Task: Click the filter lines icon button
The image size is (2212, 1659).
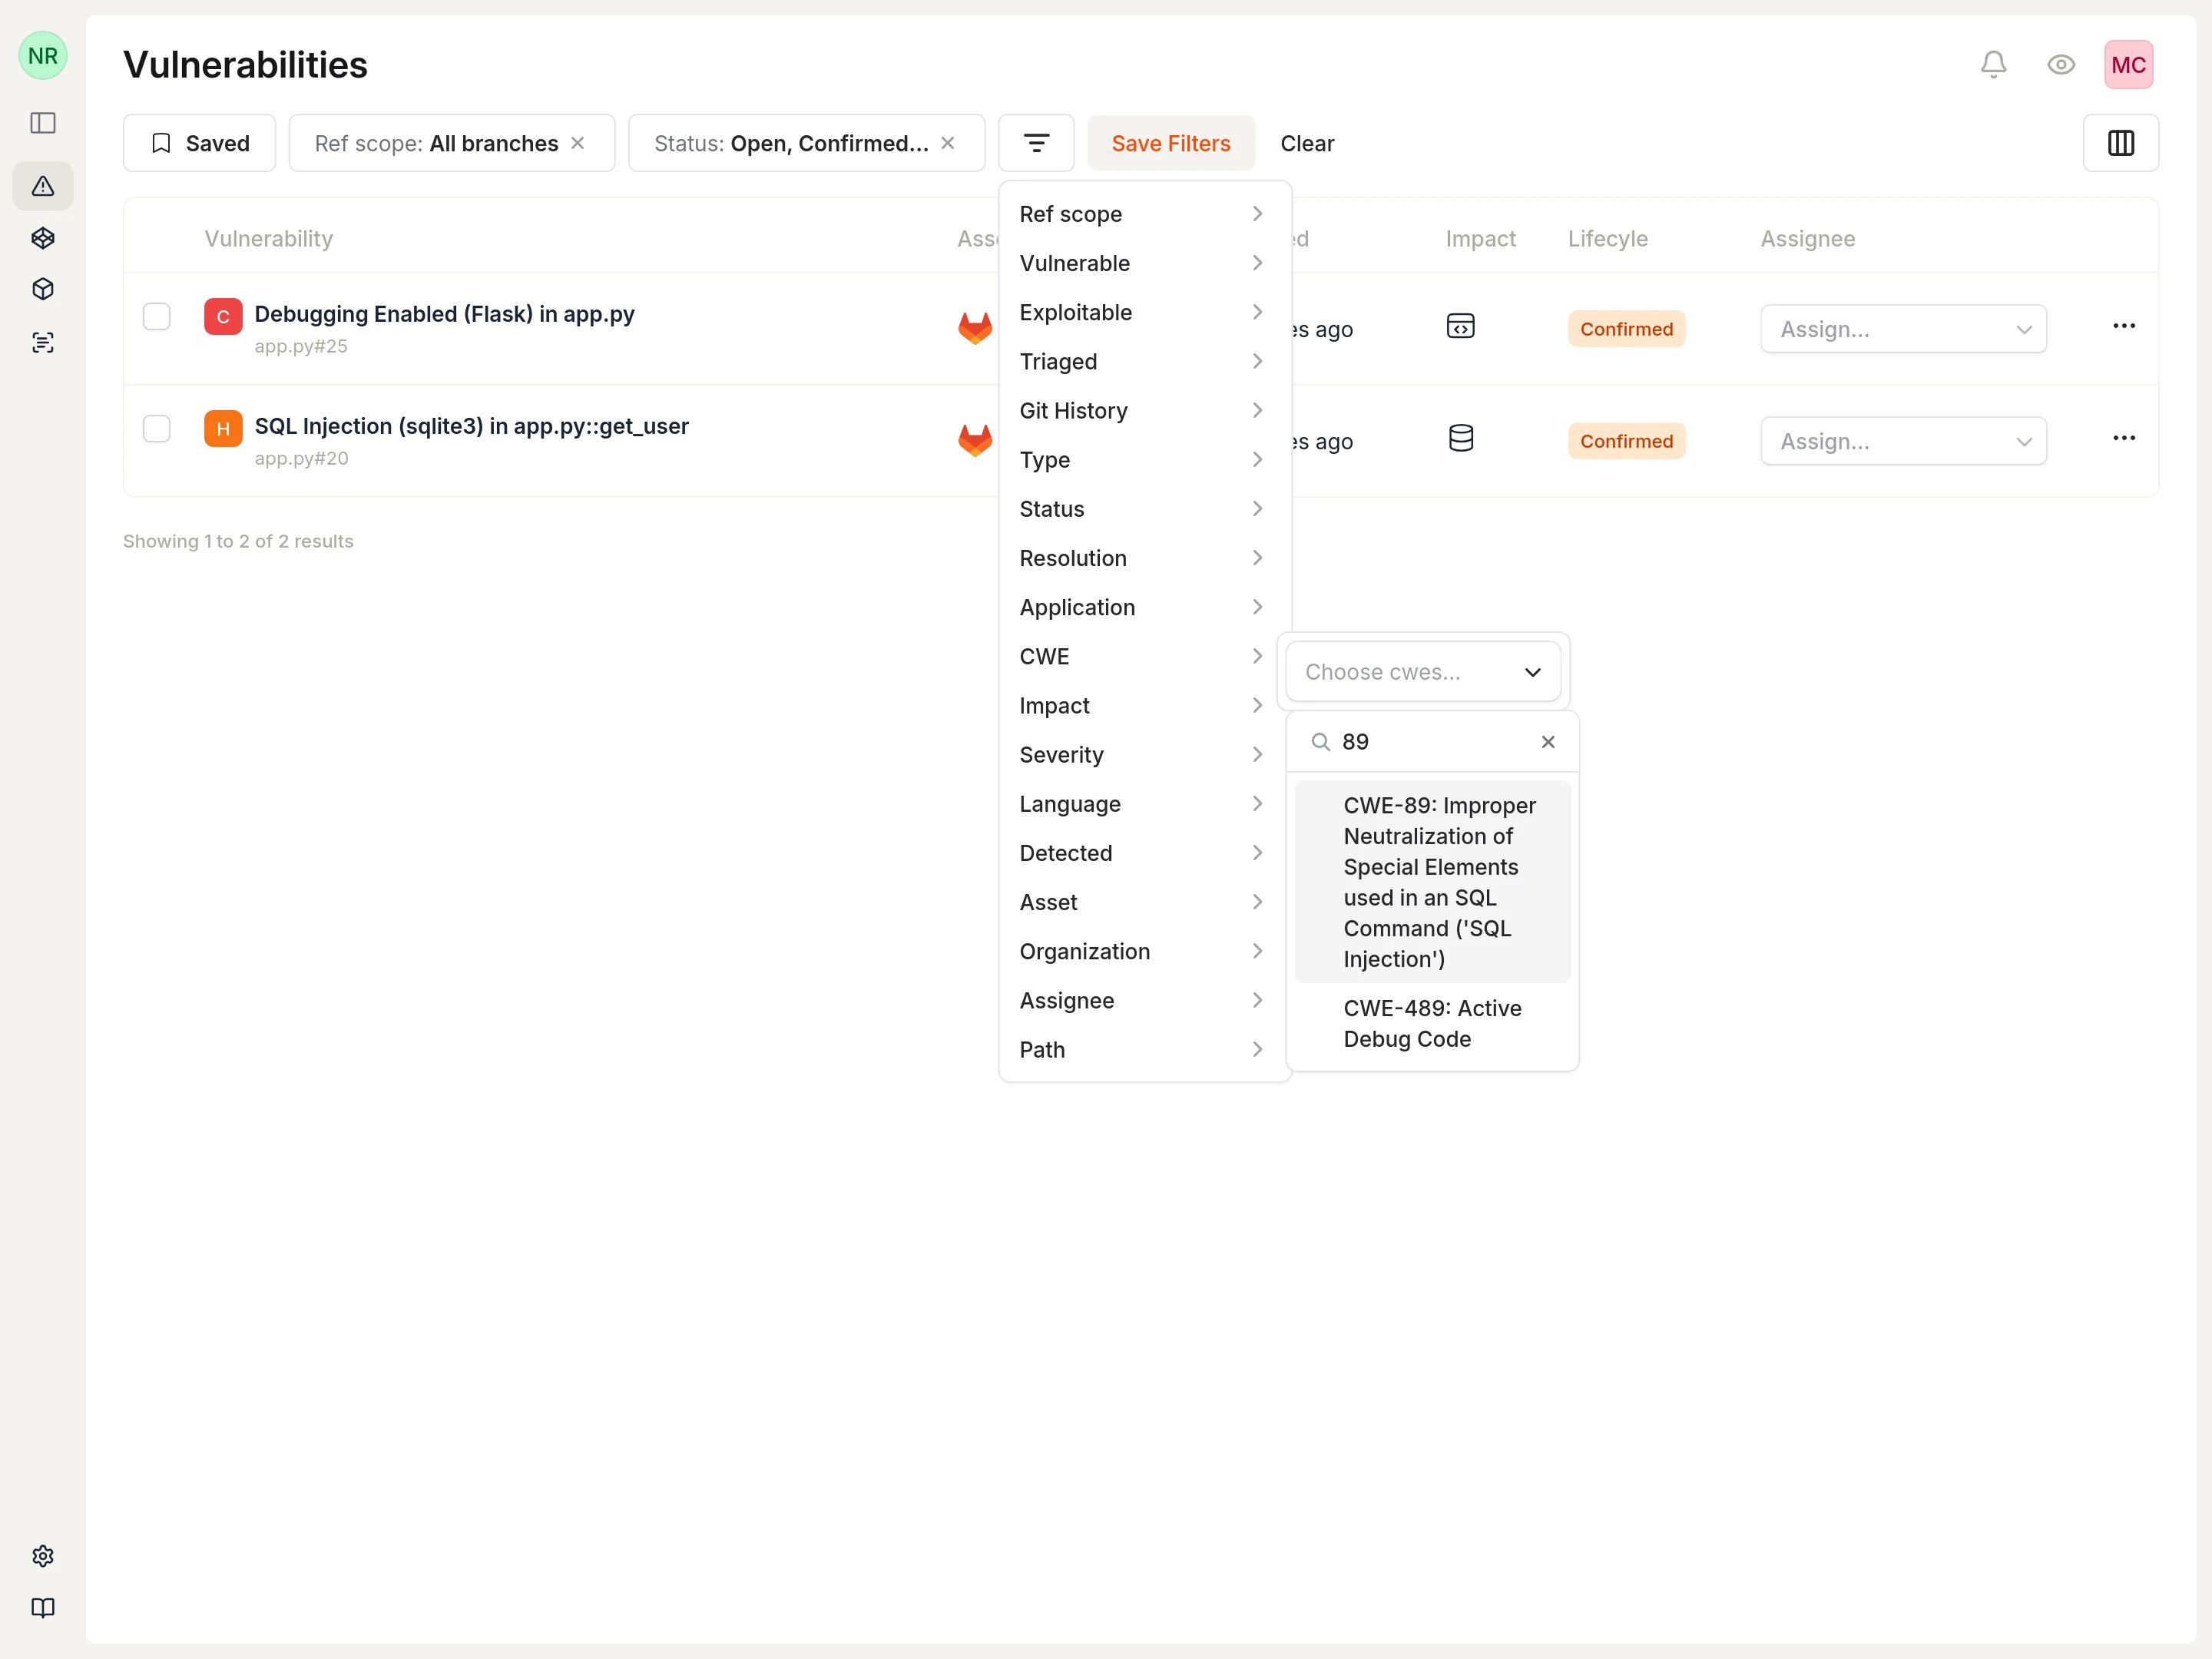Action: (1036, 143)
